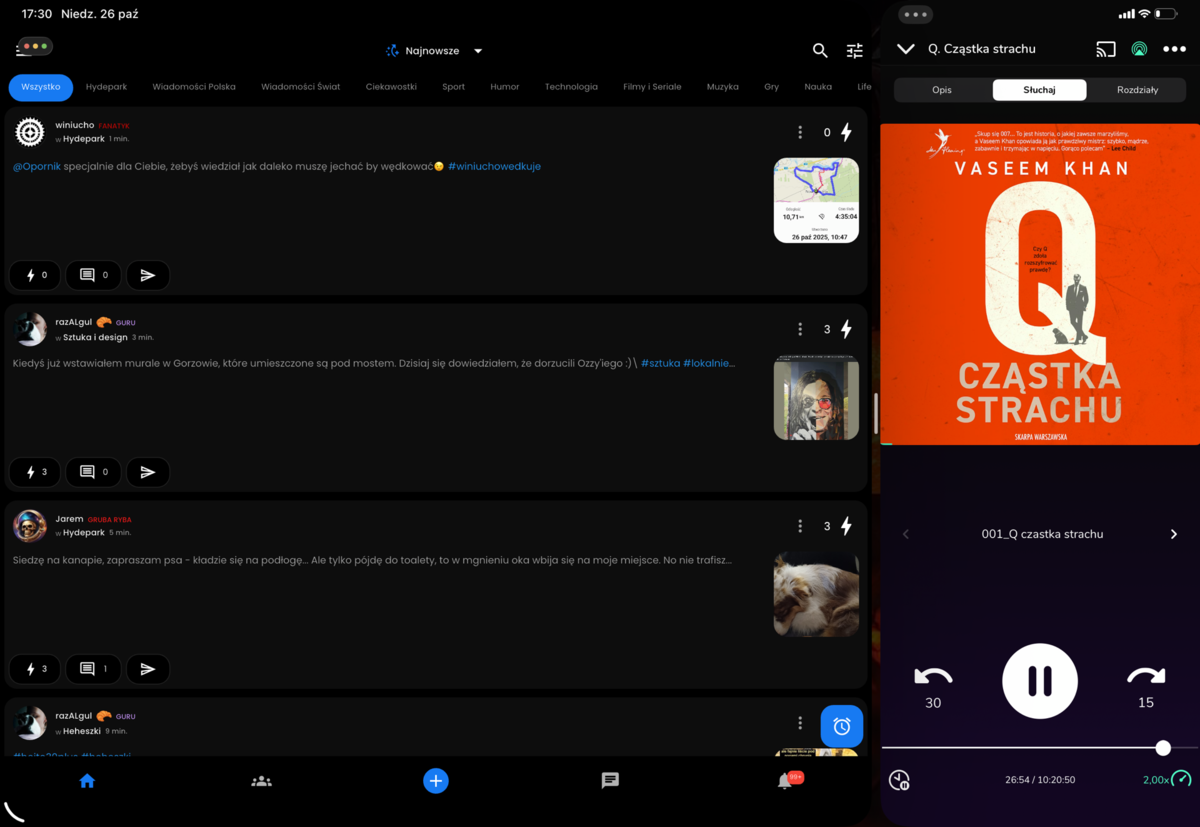Open the community people icon

(261, 781)
